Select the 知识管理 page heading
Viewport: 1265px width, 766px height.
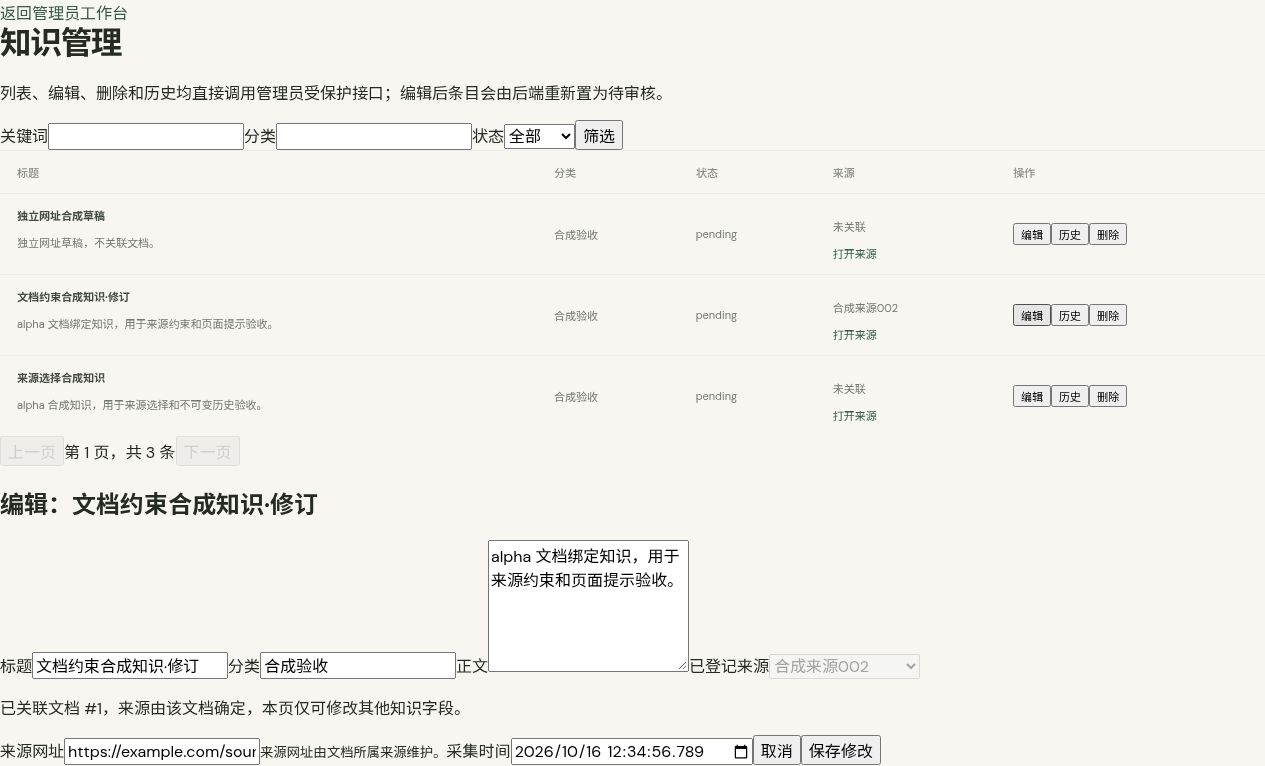pyautogui.click(x=61, y=43)
